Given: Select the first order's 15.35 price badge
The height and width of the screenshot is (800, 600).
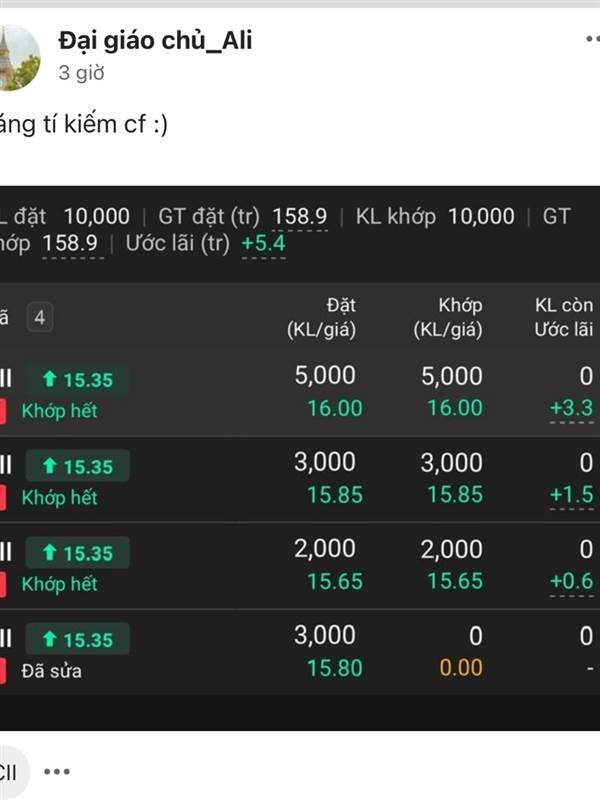Looking at the screenshot, I should tap(77, 380).
